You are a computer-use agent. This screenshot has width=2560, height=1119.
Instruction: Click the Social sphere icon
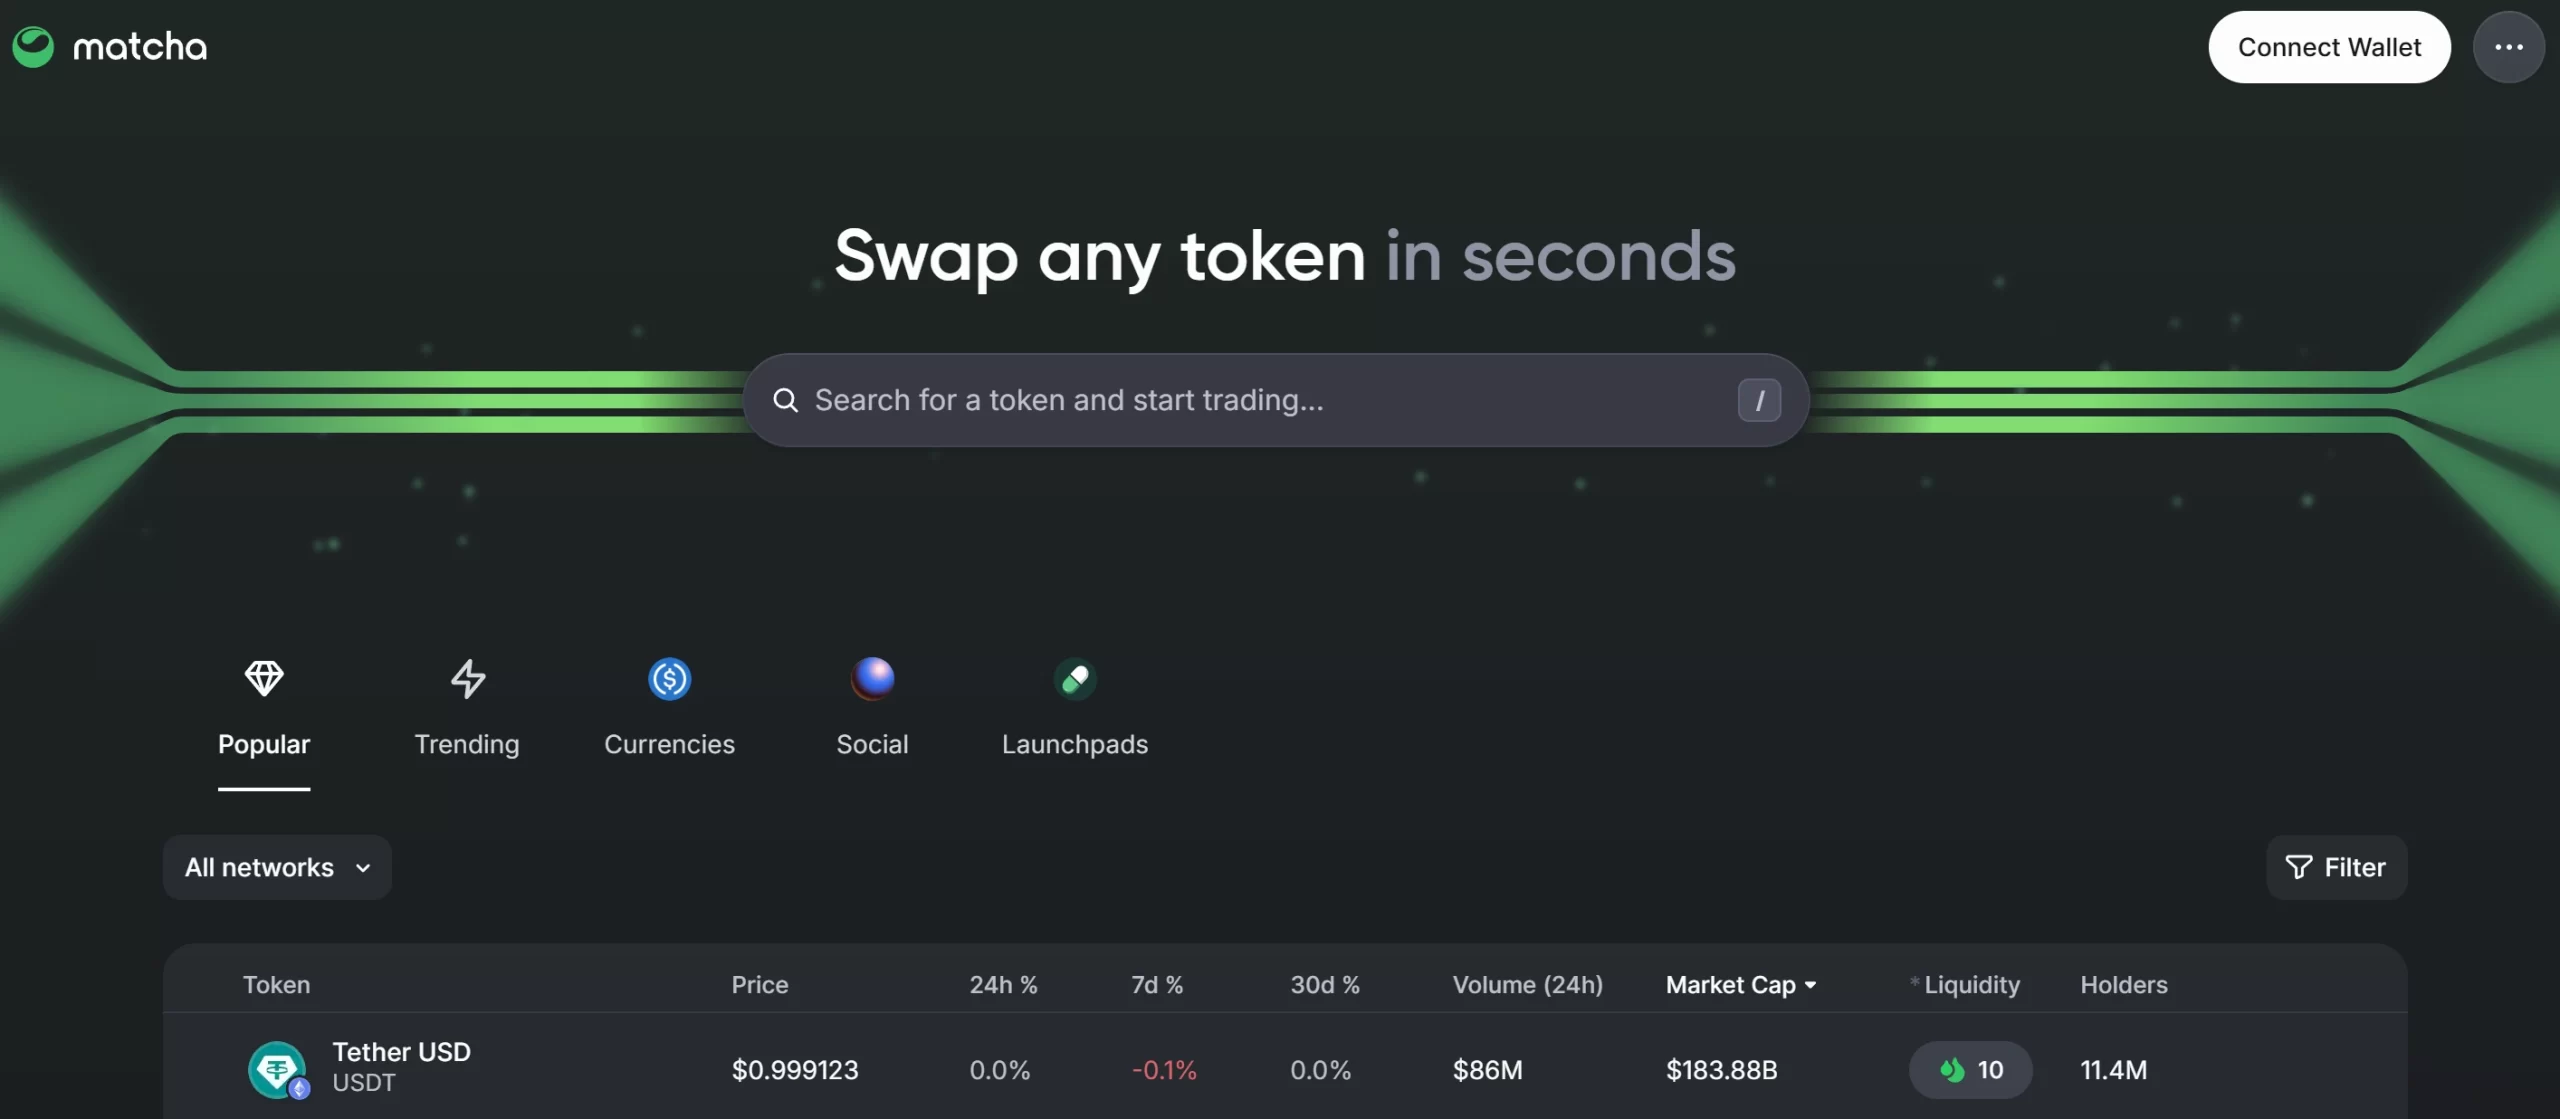(872, 678)
